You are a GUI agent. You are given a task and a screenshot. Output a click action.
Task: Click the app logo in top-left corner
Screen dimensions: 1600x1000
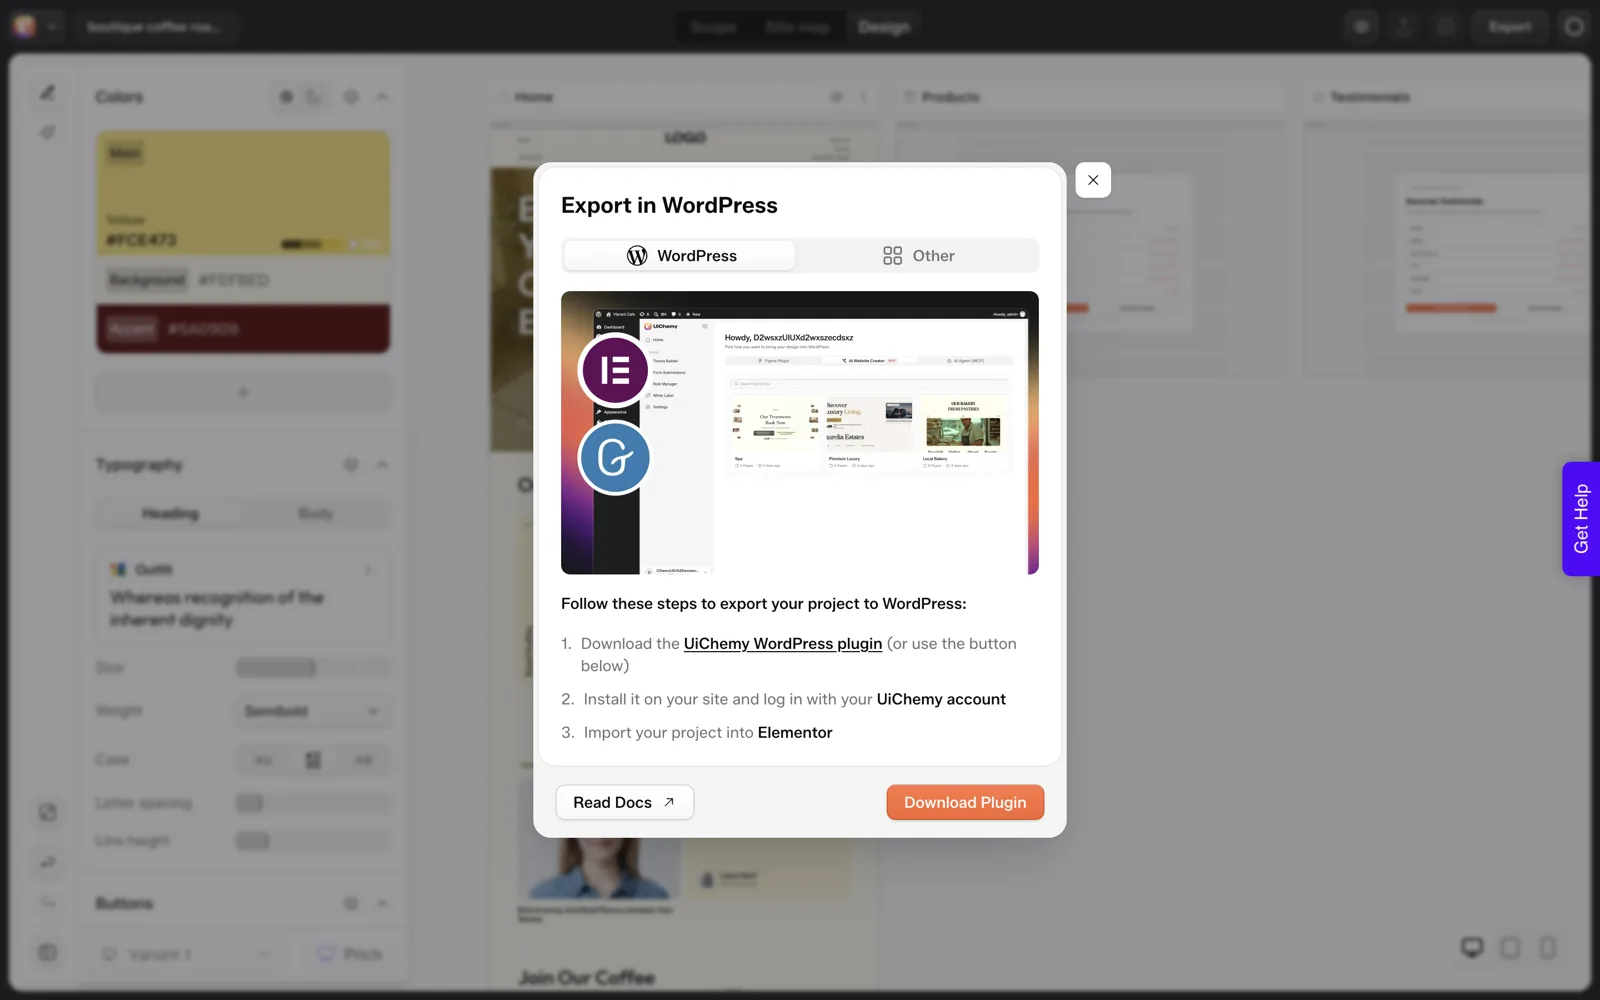click(25, 27)
